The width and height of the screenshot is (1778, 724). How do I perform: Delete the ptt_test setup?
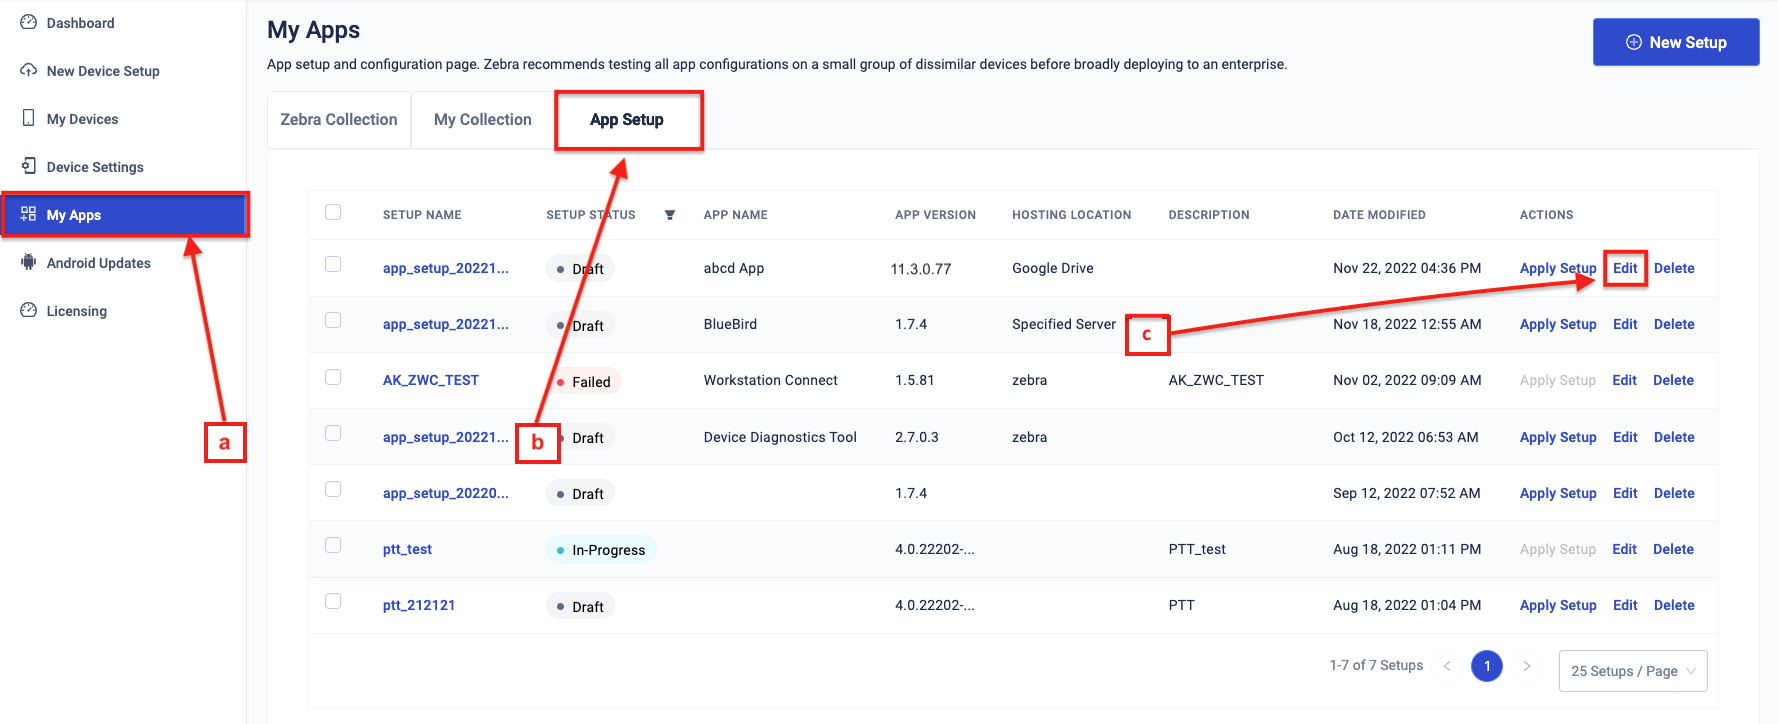tap(1673, 549)
